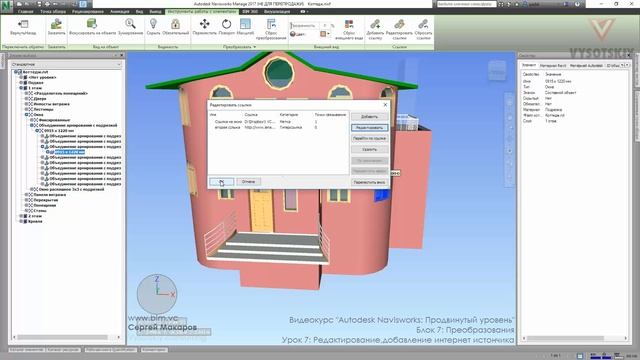Click the Категория column header
640x360 pixels.
click(289, 115)
